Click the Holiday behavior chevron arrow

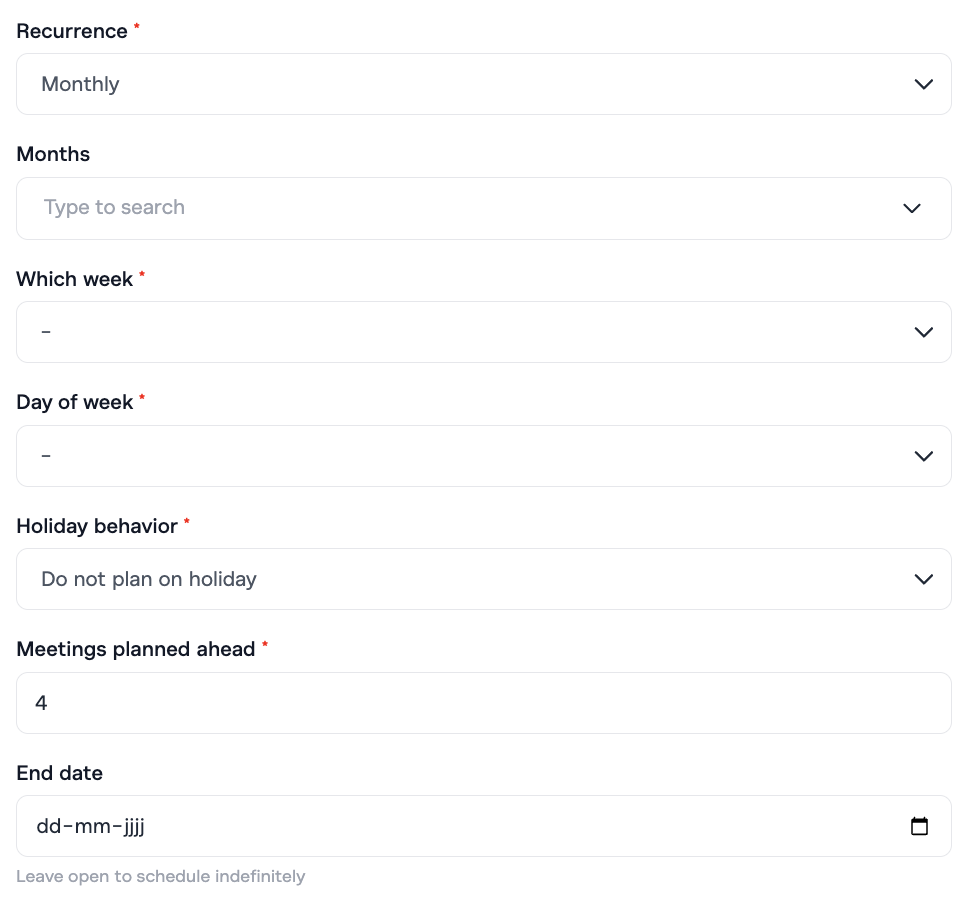923,580
